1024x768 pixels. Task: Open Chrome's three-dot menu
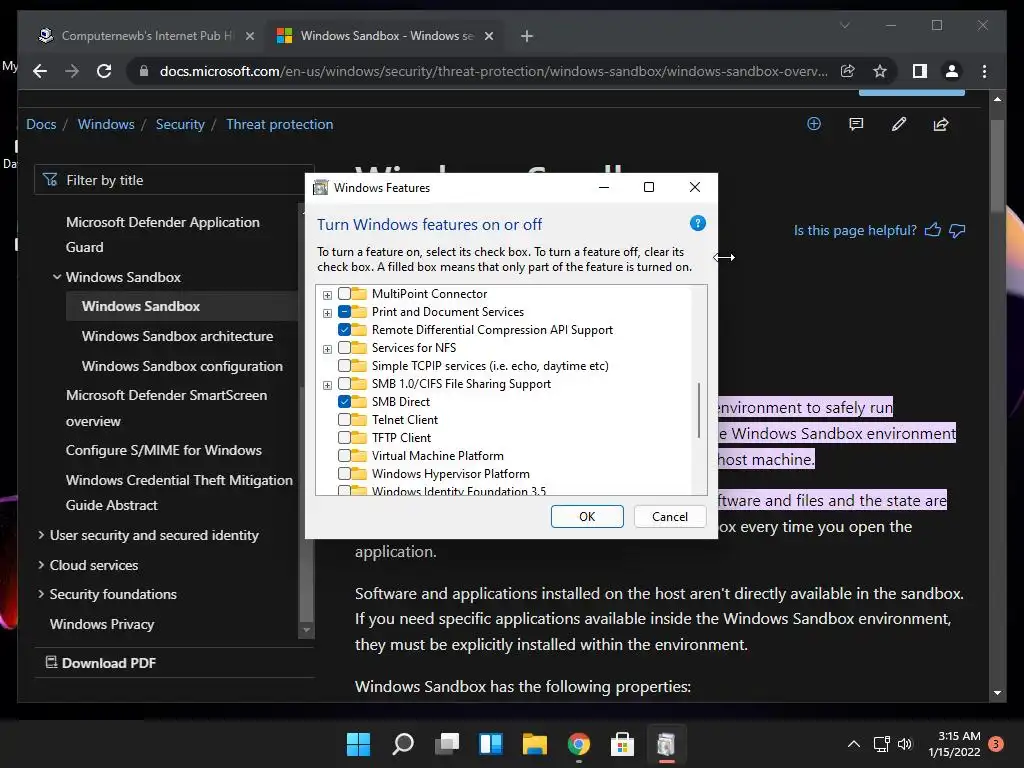click(x=984, y=71)
